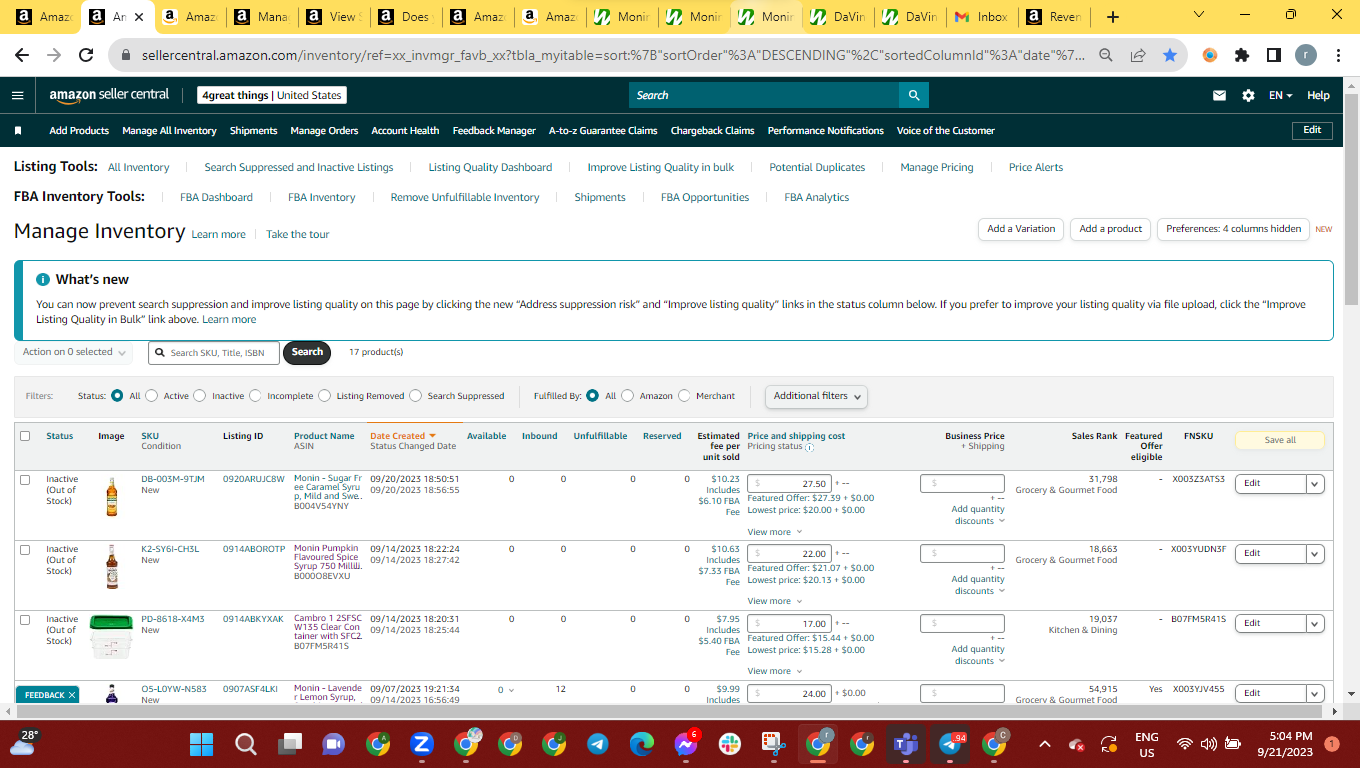
Task: Open Edit dropdown arrow for SKU DB-003M-9TJM
Action: (x=1315, y=483)
